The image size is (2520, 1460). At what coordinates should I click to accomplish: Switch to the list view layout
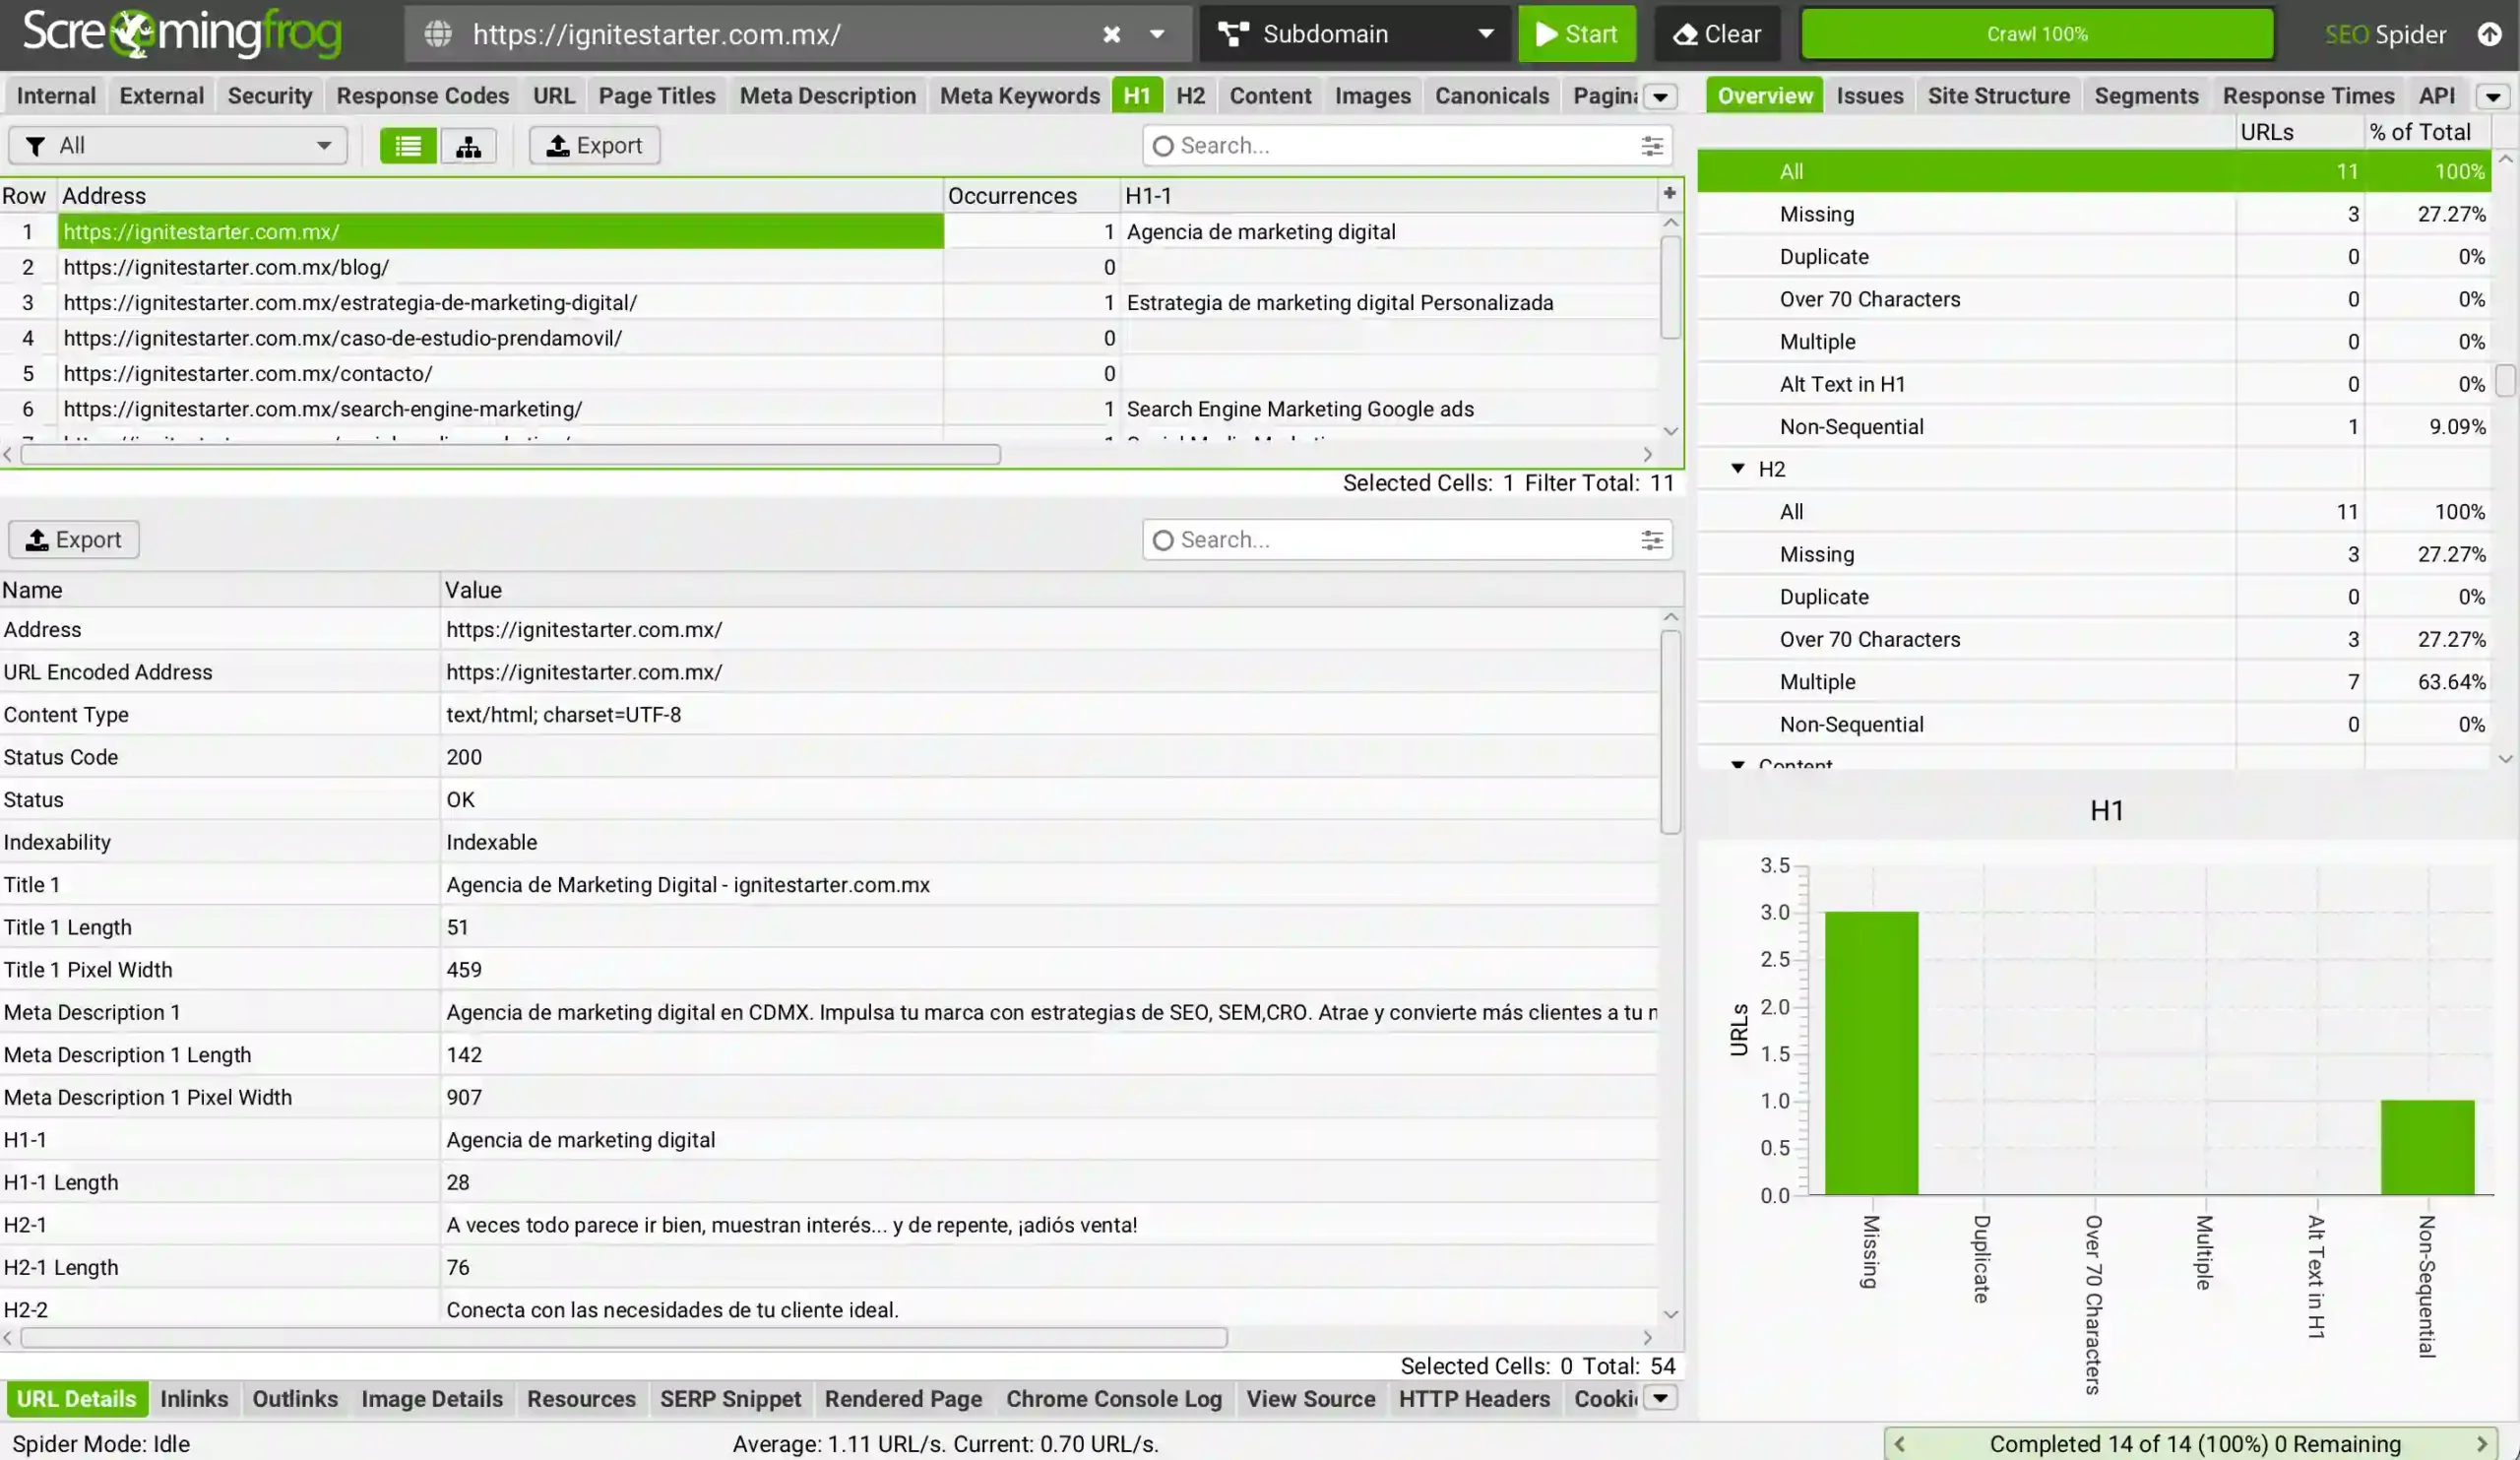pos(407,145)
